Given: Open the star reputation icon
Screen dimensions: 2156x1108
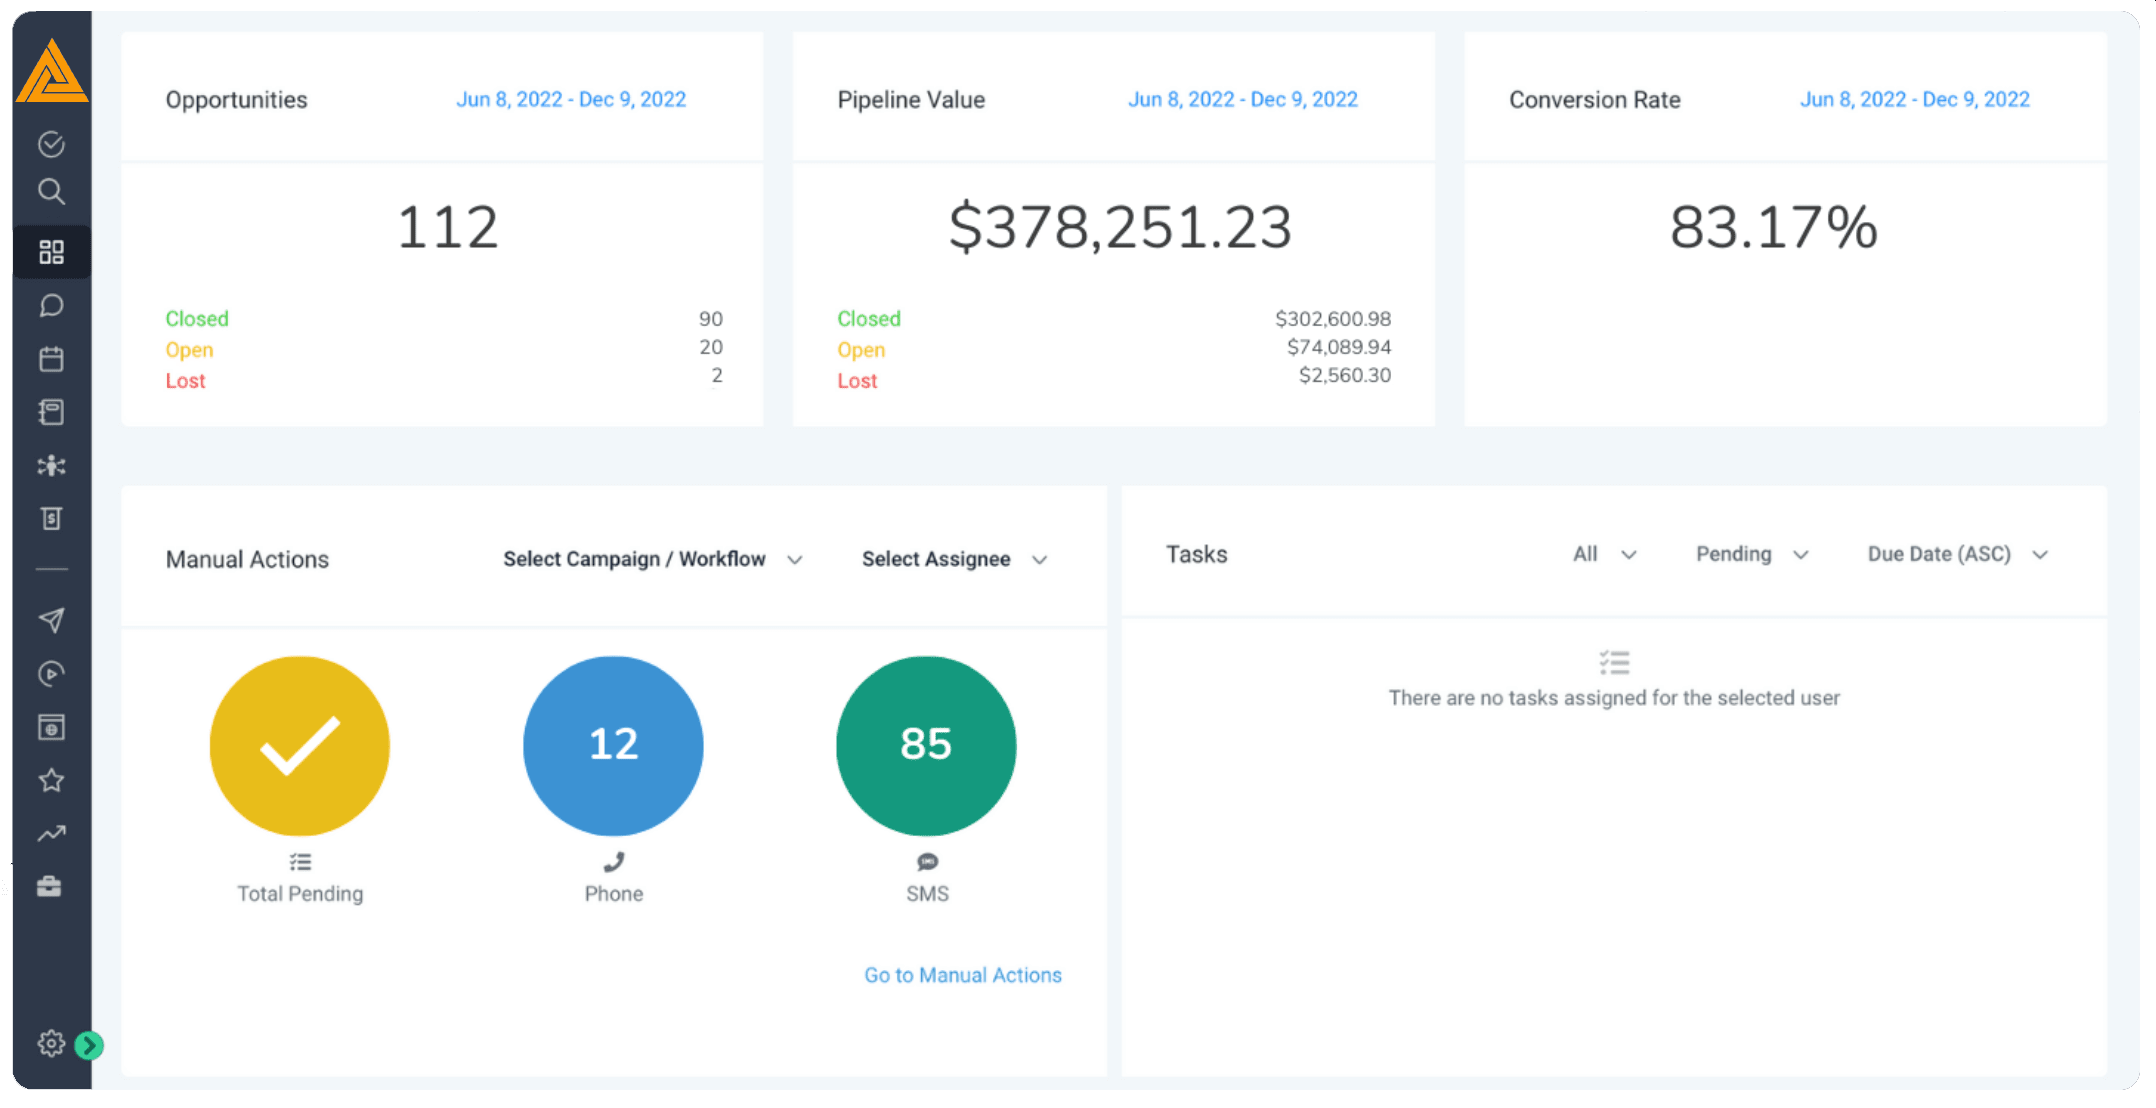Looking at the screenshot, I should (51, 780).
